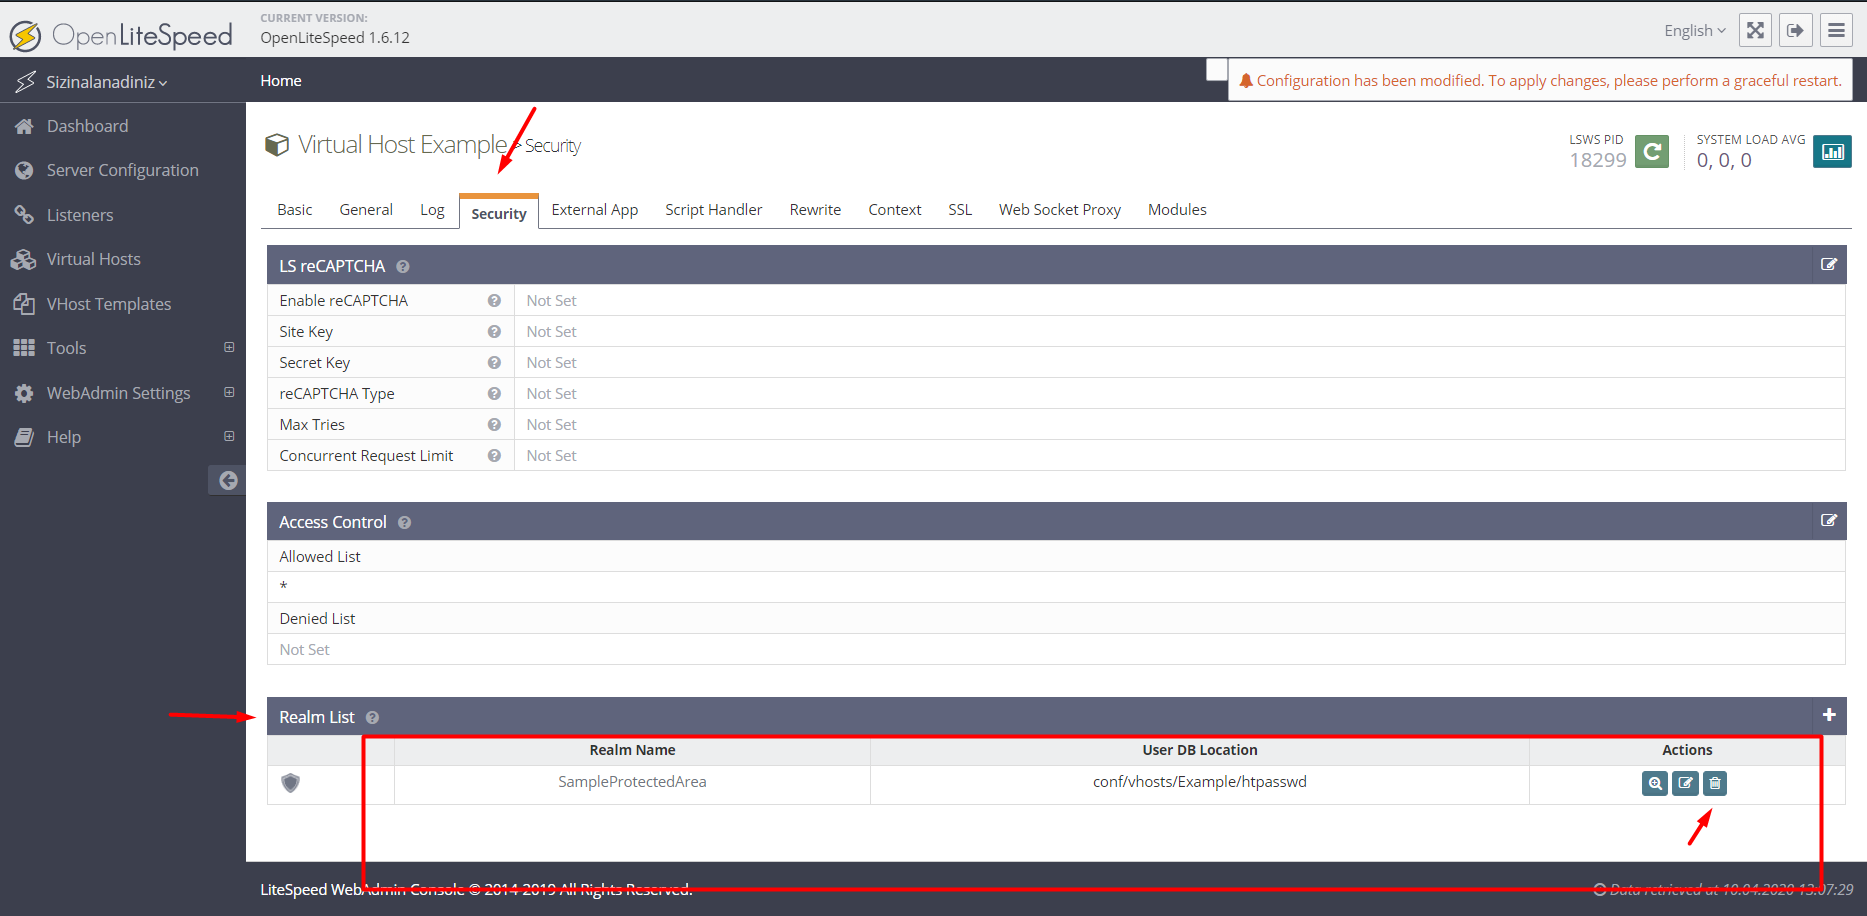Click the User DB Location column header
Screen dimensions: 1867x916
click(1200, 750)
